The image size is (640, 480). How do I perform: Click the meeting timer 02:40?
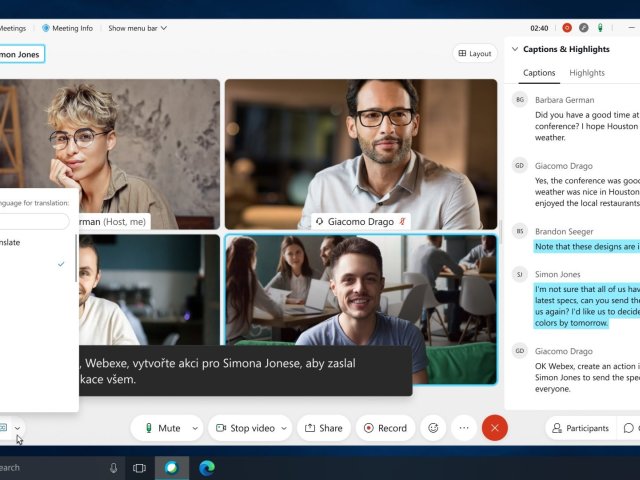(x=539, y=28)
